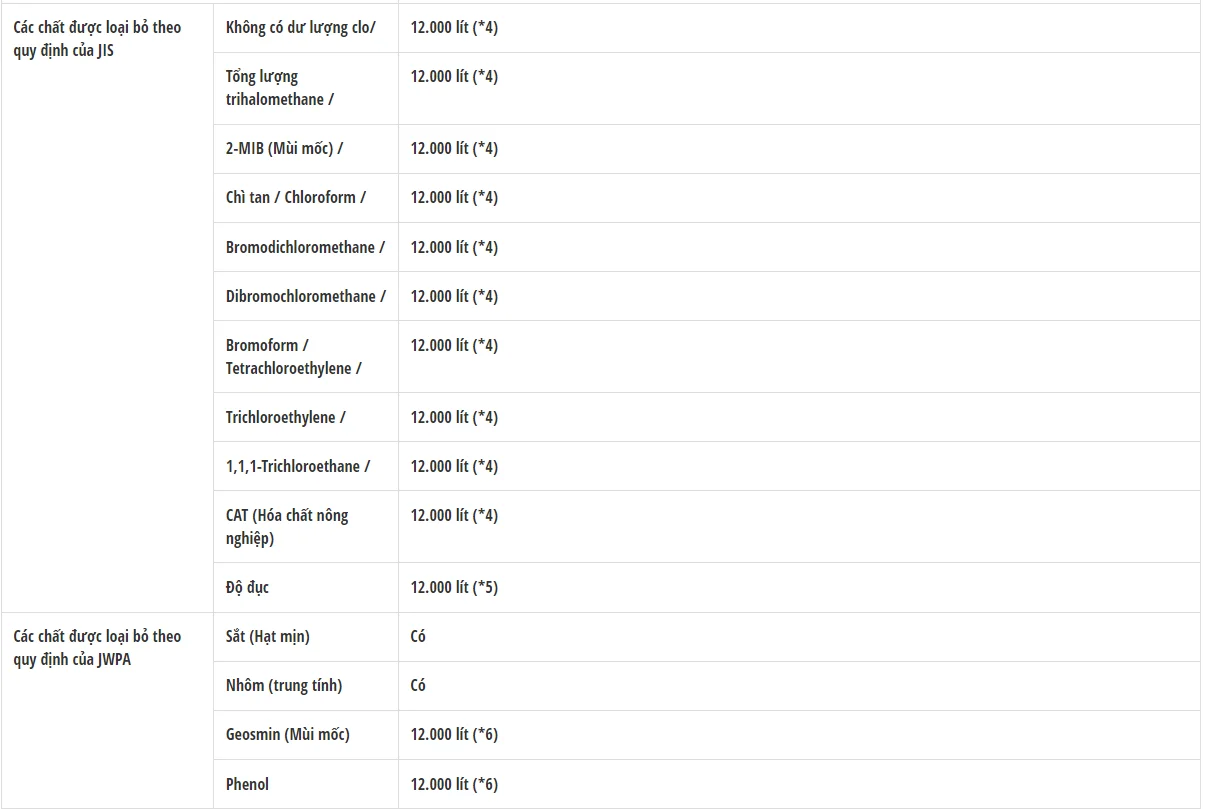Click the "1,1,1-Trichloroethane" label
Image resolution: width=1207 pixels, height=809 pixels.
click(297, 466)
